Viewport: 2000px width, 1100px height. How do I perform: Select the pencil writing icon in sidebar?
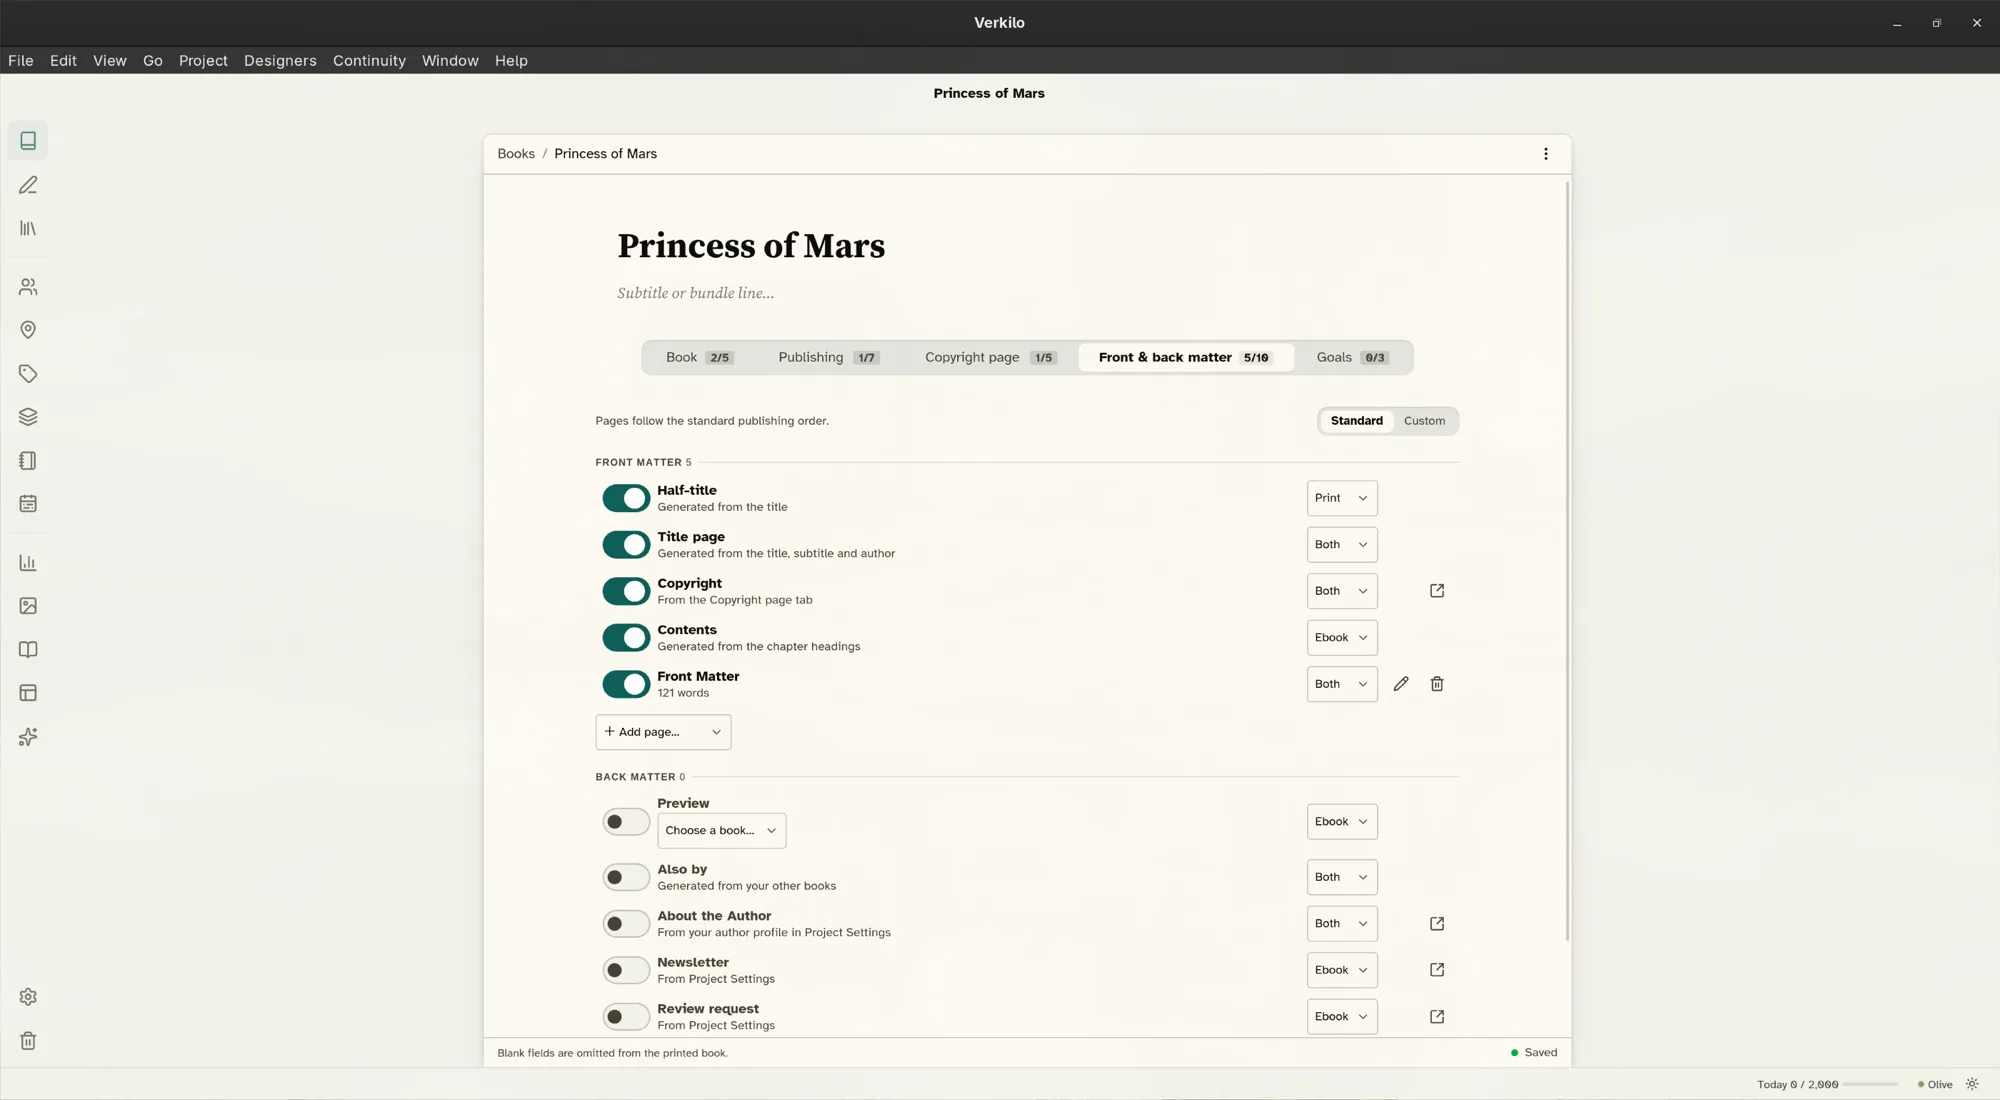tap(28, 185)
